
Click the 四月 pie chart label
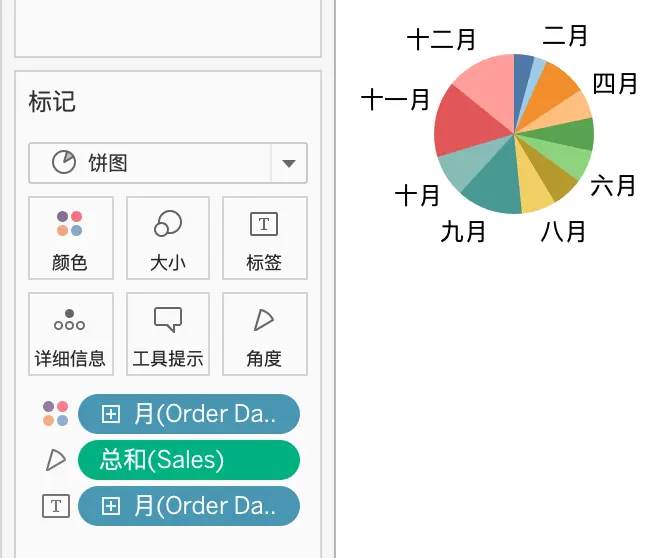(615, 84)
